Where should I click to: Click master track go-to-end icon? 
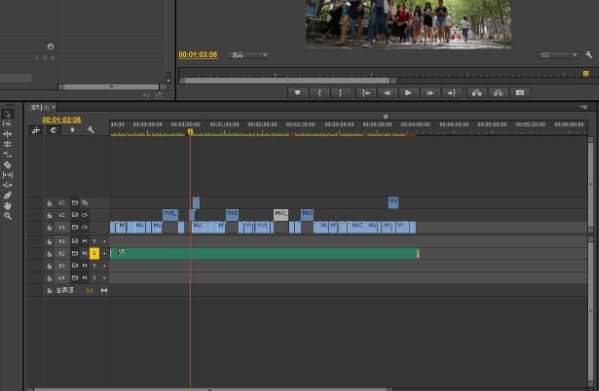pos(104,291)
